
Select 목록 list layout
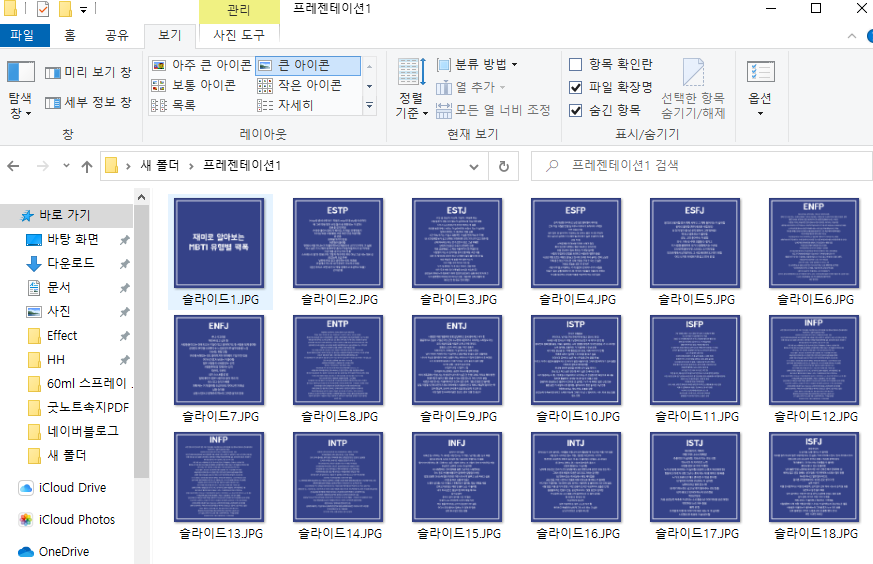coord(174,105)
